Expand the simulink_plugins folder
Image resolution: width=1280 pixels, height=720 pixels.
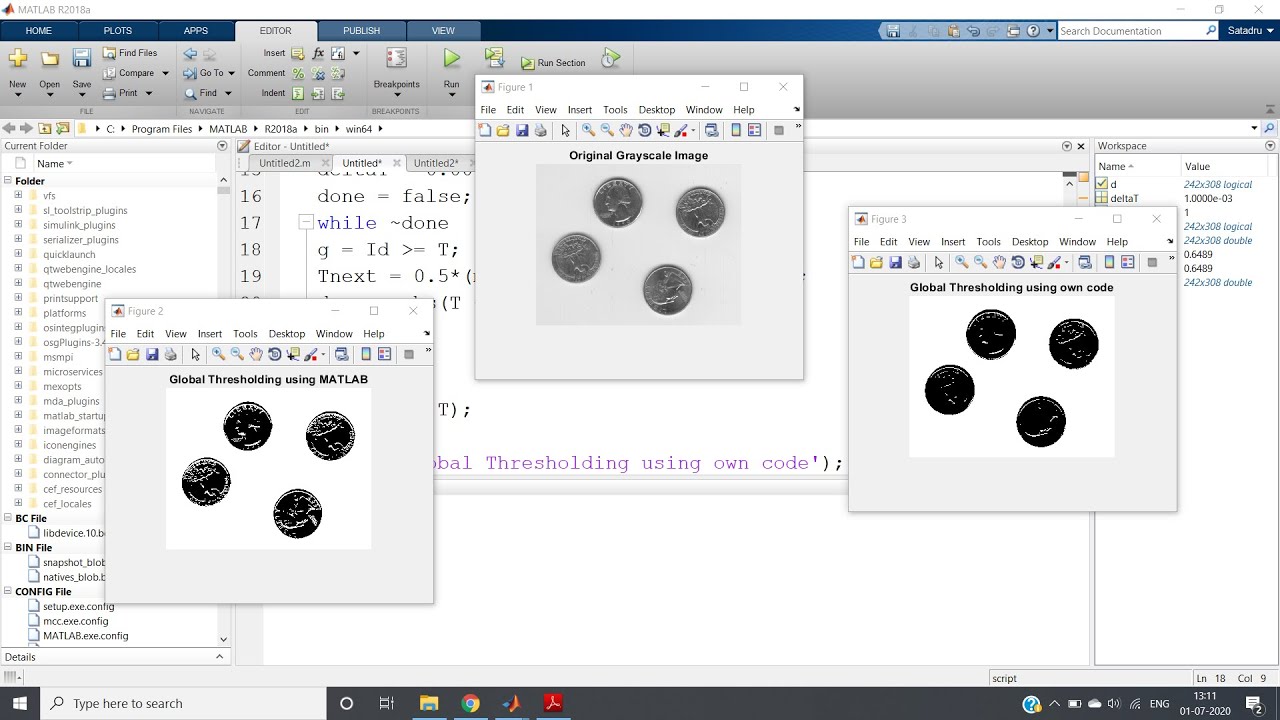(18, 225)
